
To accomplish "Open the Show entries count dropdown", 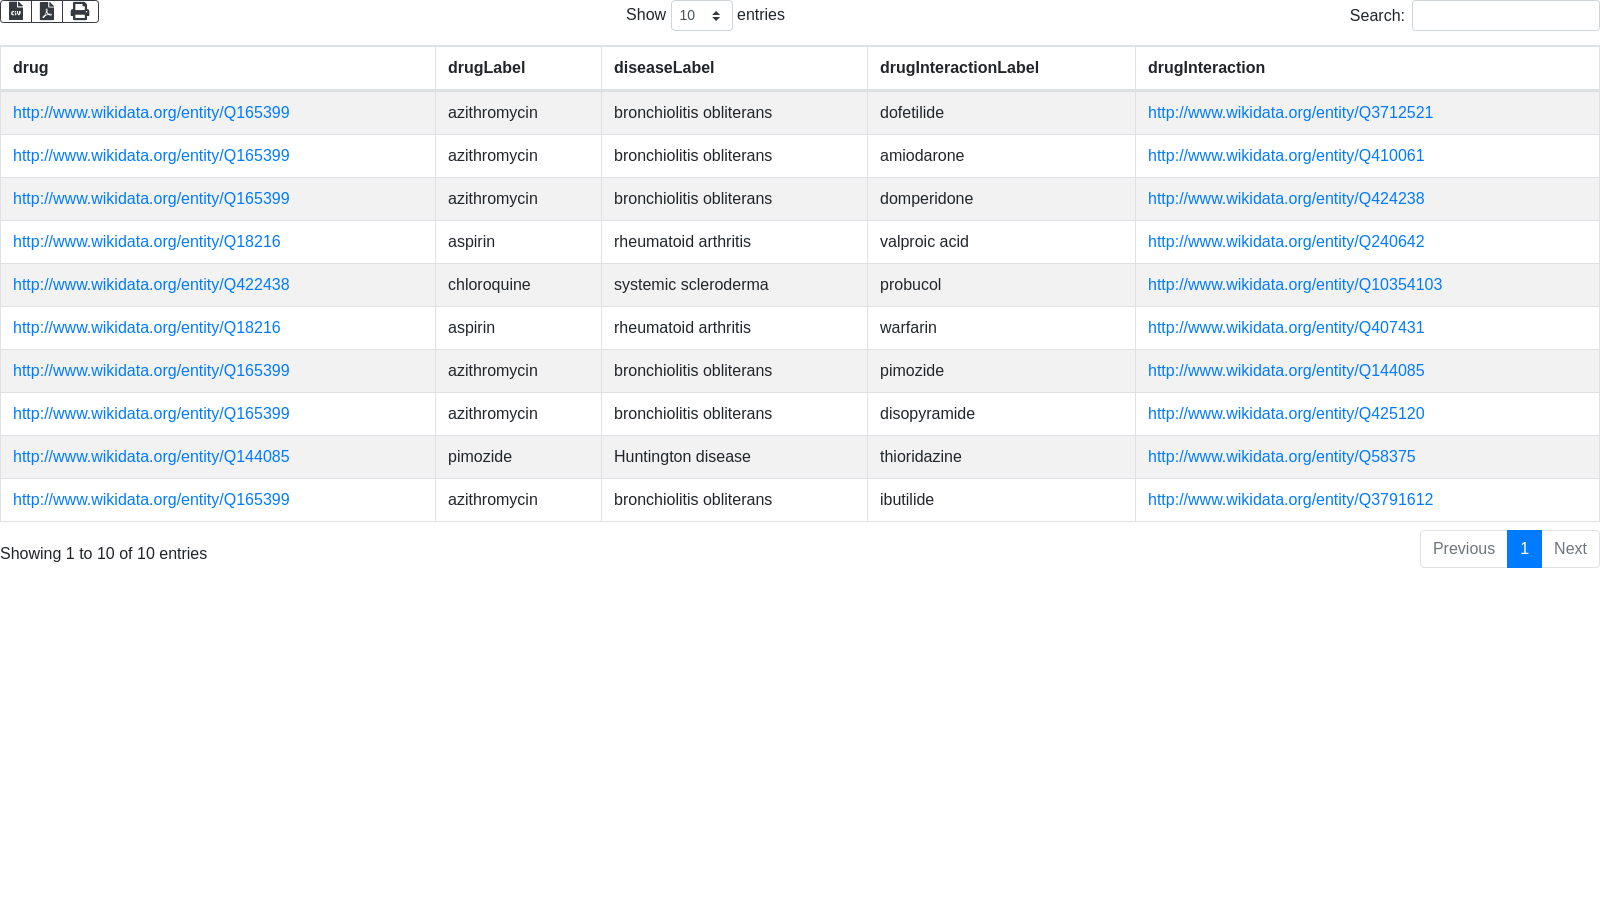I will [701, 16].
